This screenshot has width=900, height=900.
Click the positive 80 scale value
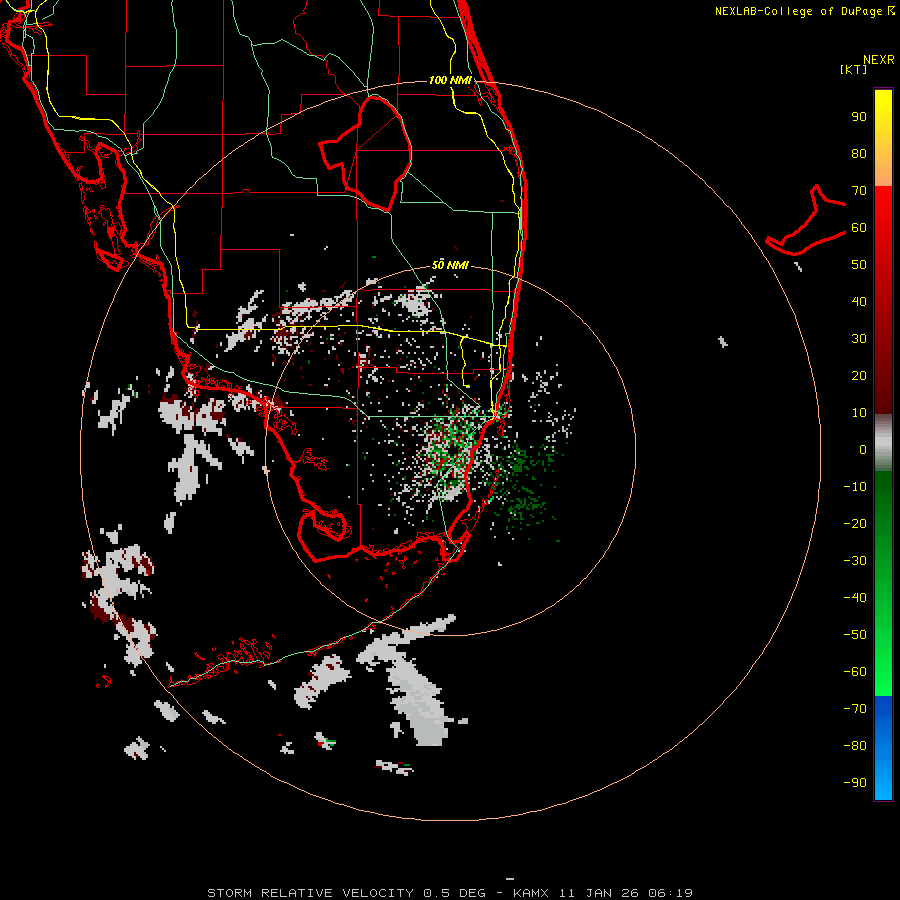click(x=859, y=154)
